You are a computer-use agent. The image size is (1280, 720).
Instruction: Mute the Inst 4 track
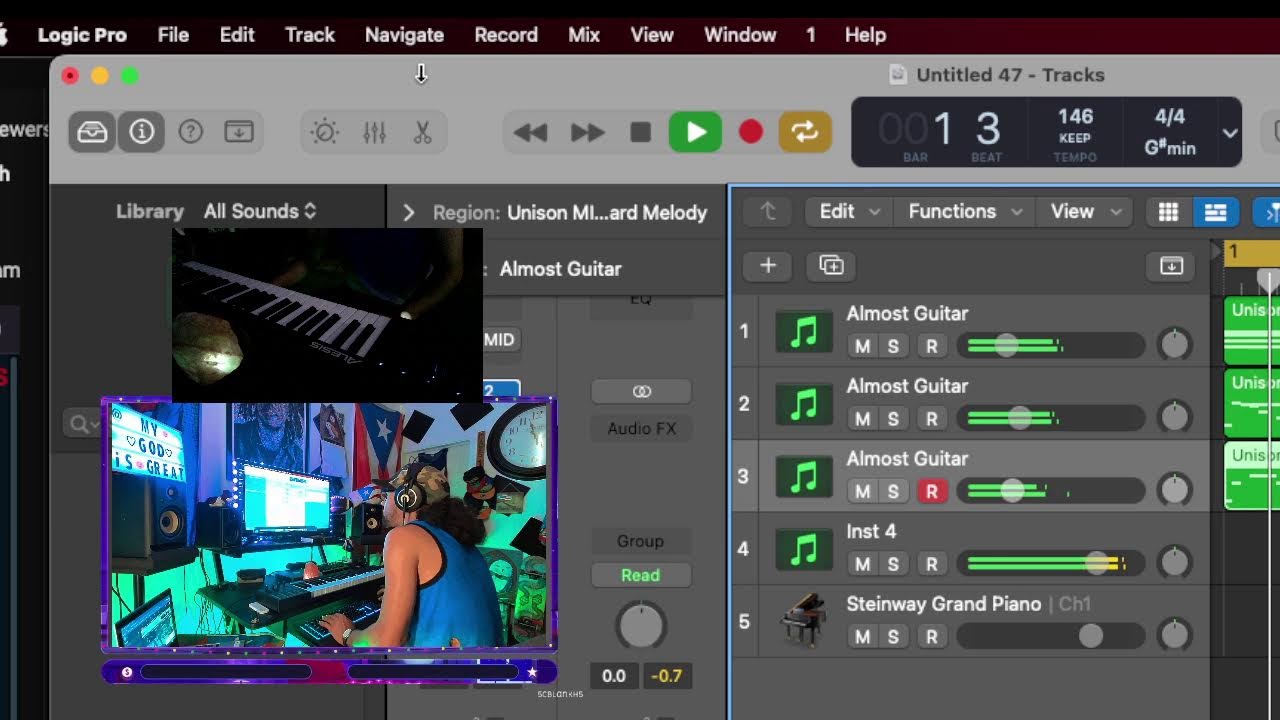tap(863, 564)
